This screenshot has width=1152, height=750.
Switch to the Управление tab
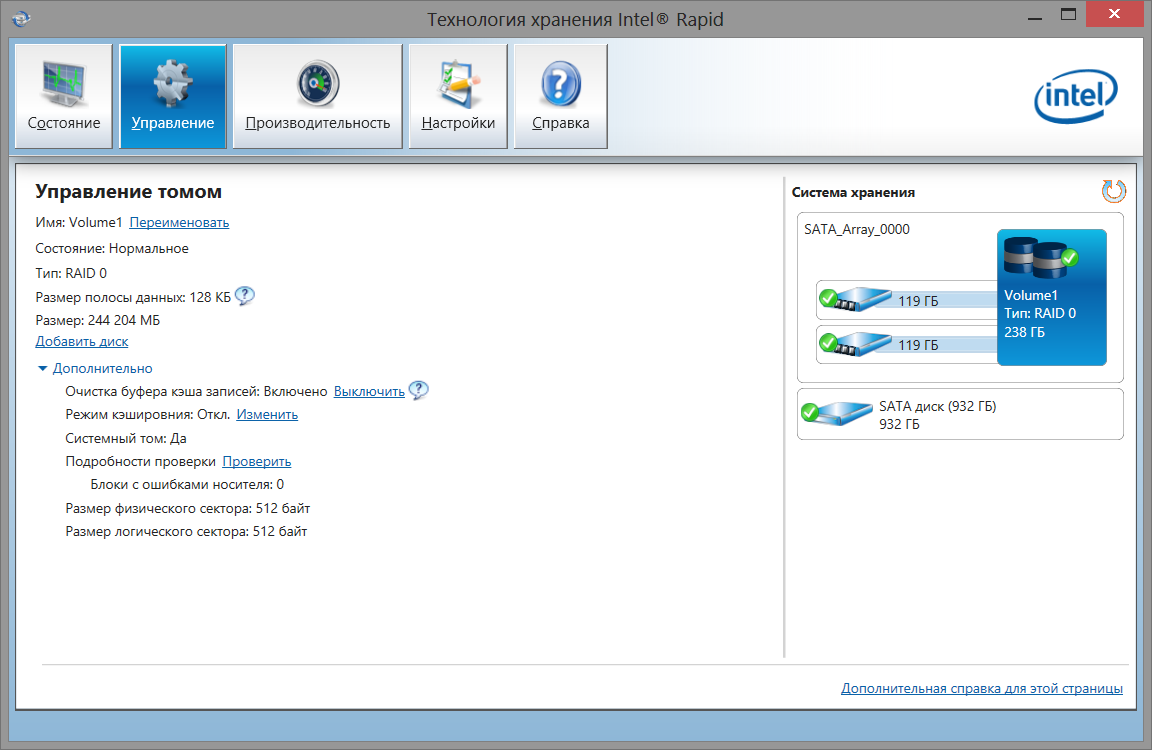173,96
